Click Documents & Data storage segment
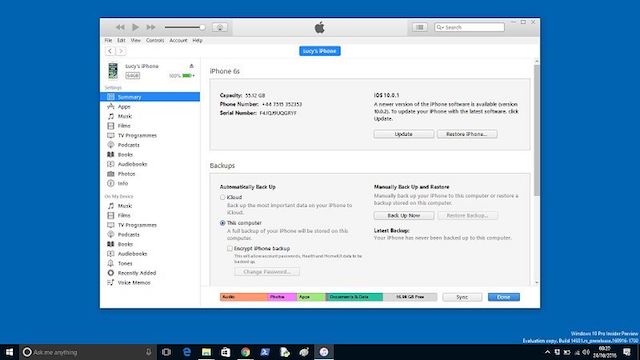The image size is (640, 360). pos(354,297)
